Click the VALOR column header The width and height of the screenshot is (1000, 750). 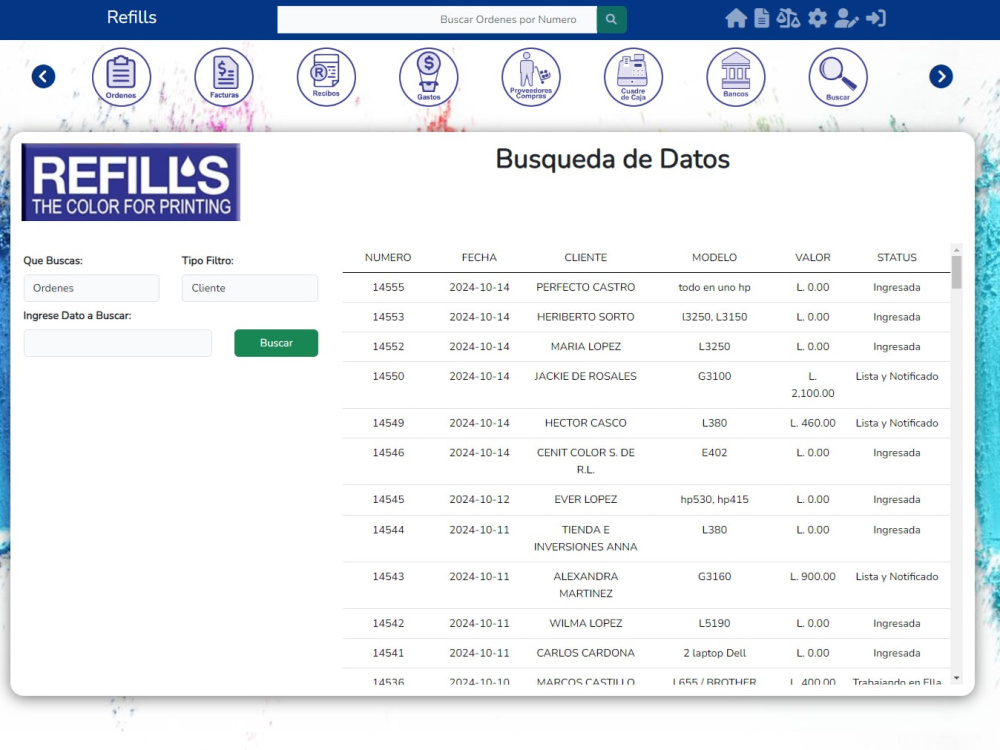(x=812, y=258)
